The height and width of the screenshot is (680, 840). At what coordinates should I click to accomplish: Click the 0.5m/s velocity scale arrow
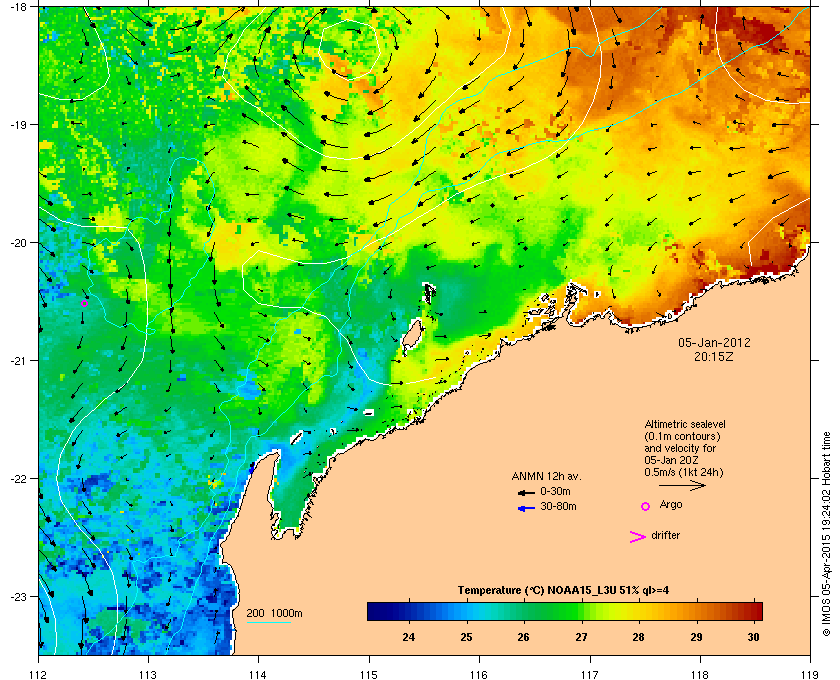(x=682, y=485)
